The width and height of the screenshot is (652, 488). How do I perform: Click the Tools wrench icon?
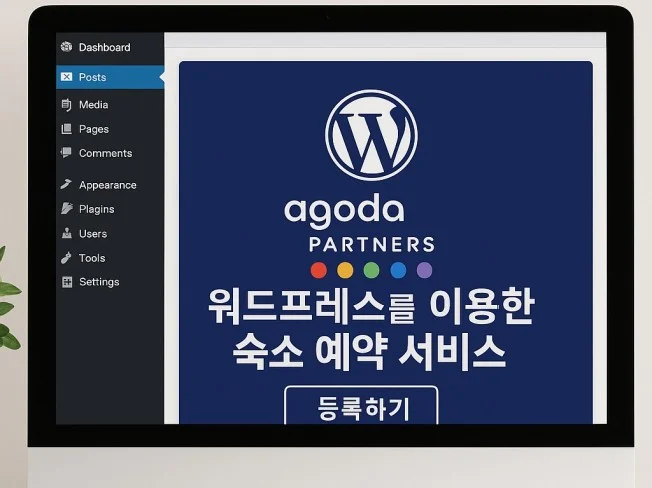pos(66,258)
